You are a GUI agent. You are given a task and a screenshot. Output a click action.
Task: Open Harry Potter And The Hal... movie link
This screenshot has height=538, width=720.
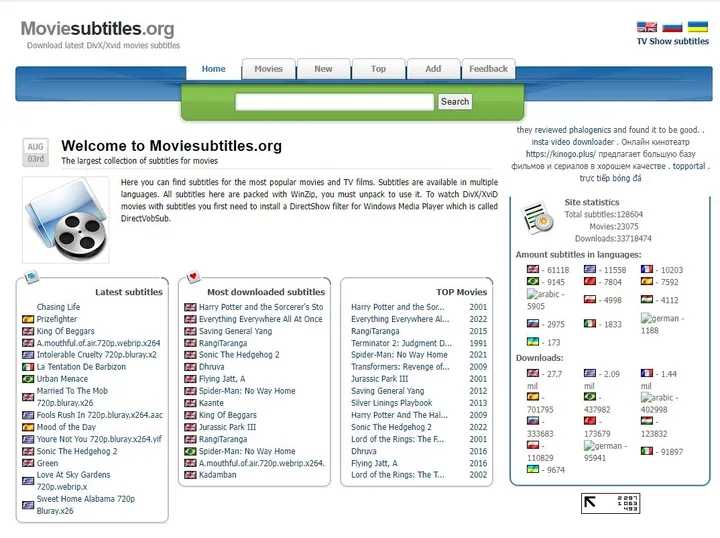[399, 415]
